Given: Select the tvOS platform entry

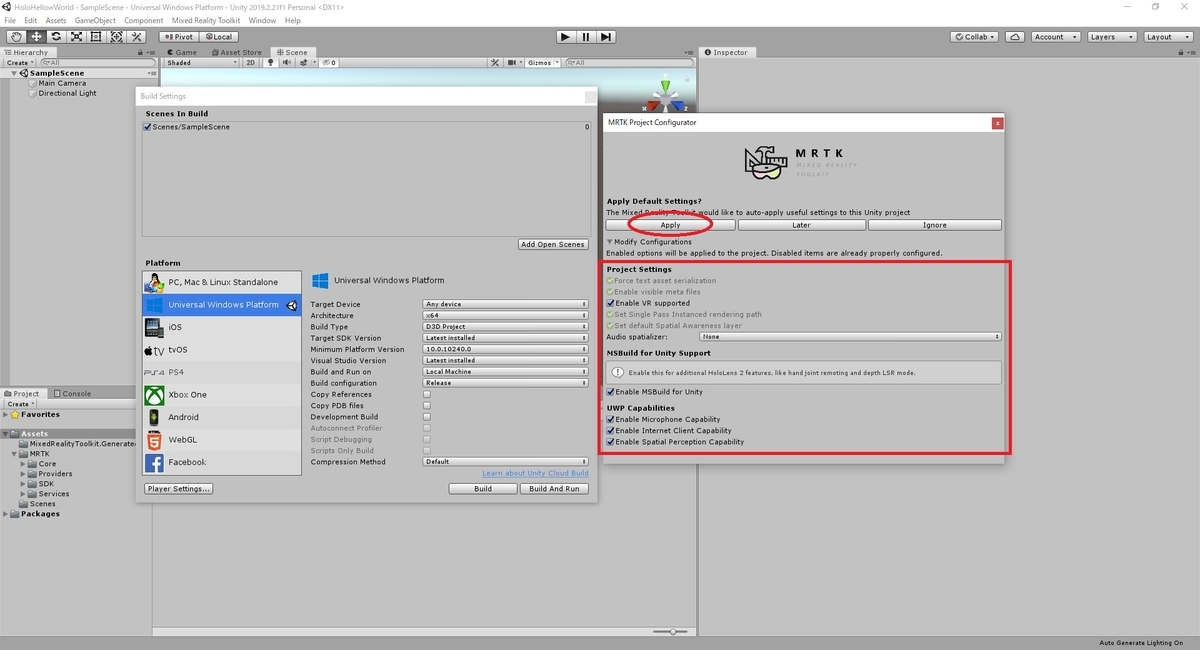Looking at the screenshot, I should tap(222, 350).
